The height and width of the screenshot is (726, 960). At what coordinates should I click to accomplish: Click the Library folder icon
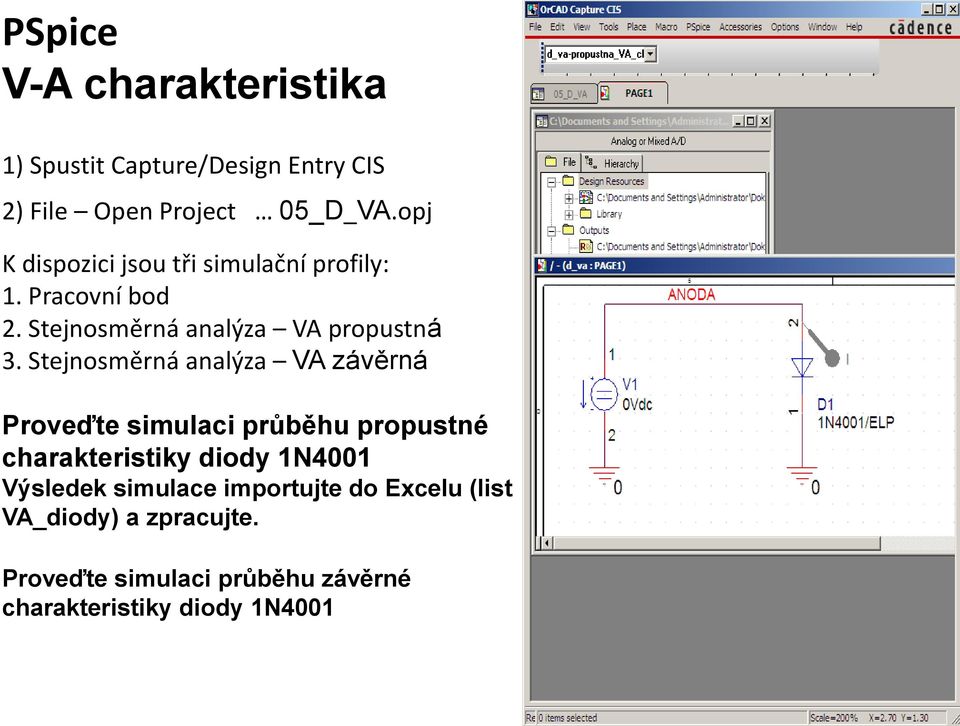[586, 214]
